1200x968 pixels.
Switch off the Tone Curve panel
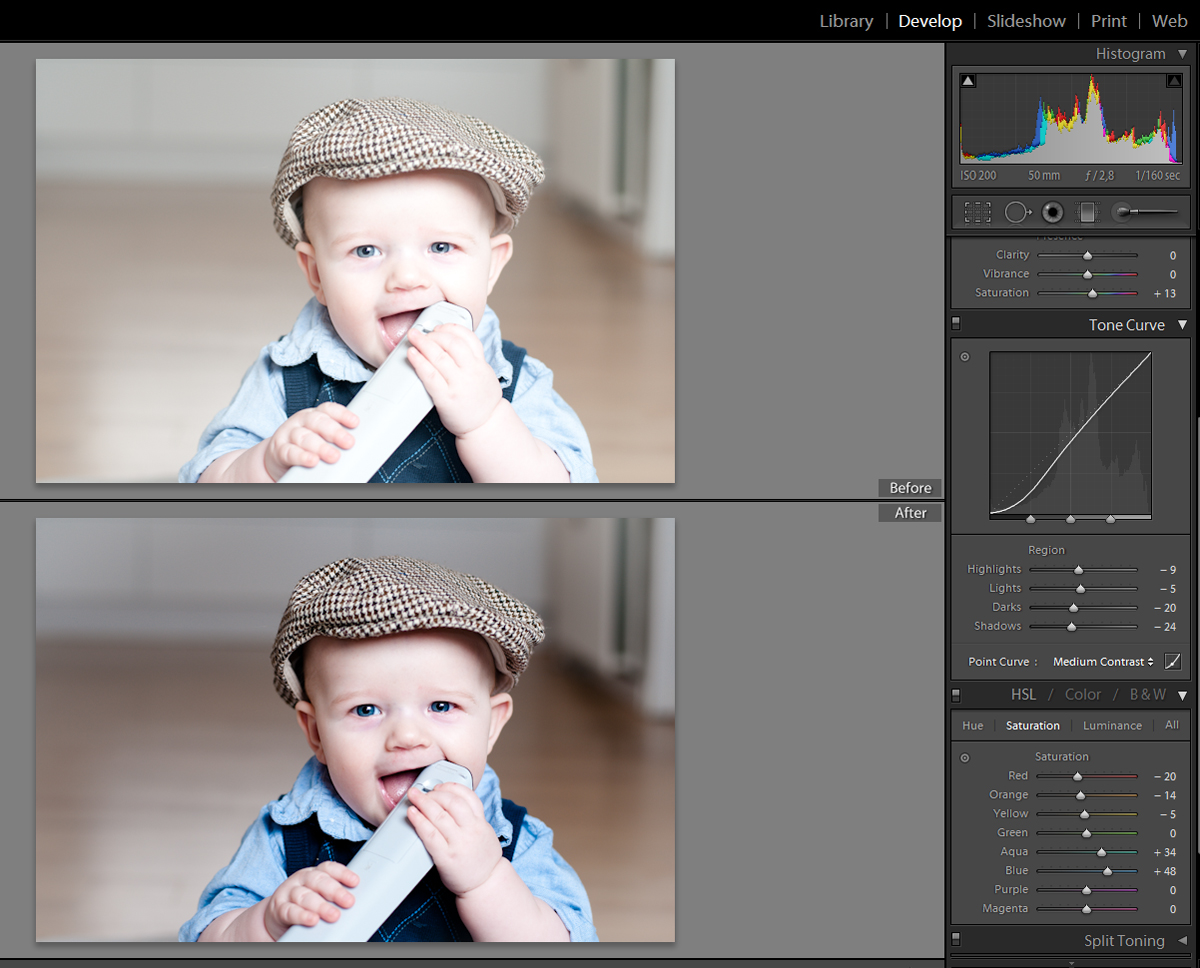[x=956, y=324]
